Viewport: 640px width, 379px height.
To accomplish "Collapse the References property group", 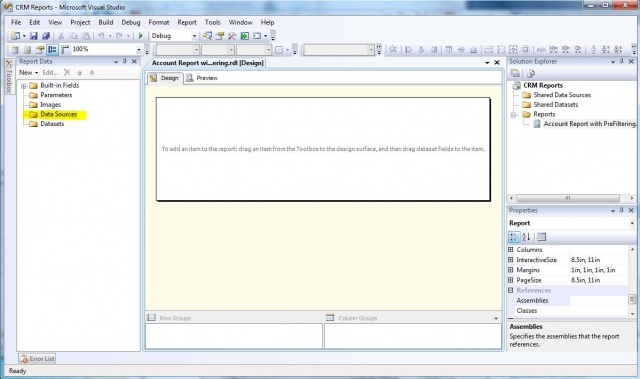I will pyautogui.click(x=510, y=290).
